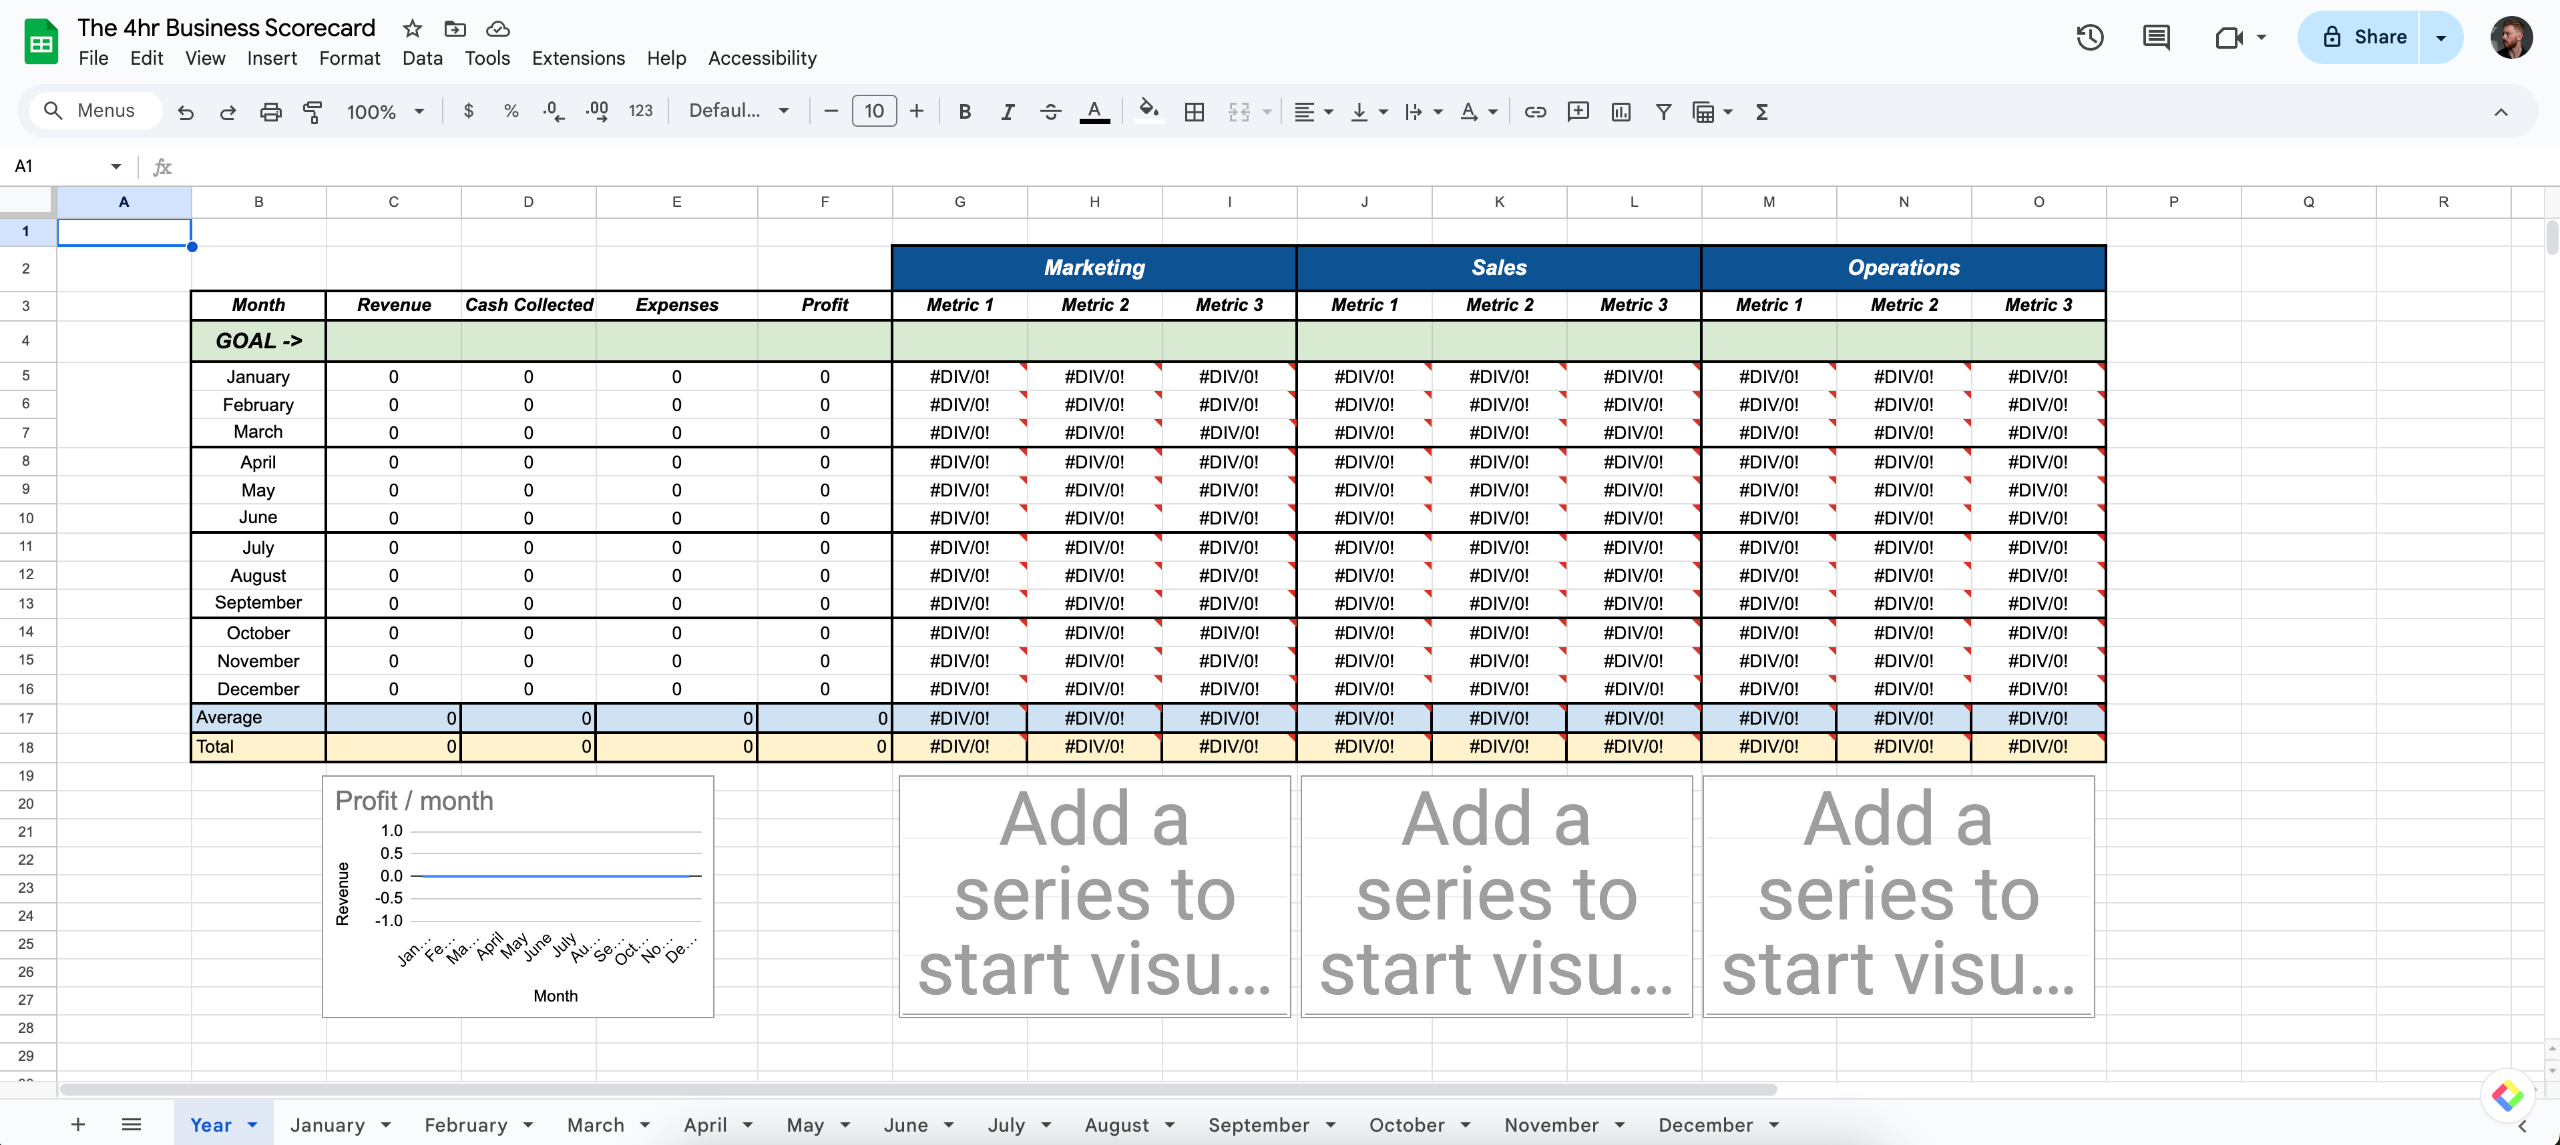
Task: Open version history clock icon
Action: coord(2090,38)
